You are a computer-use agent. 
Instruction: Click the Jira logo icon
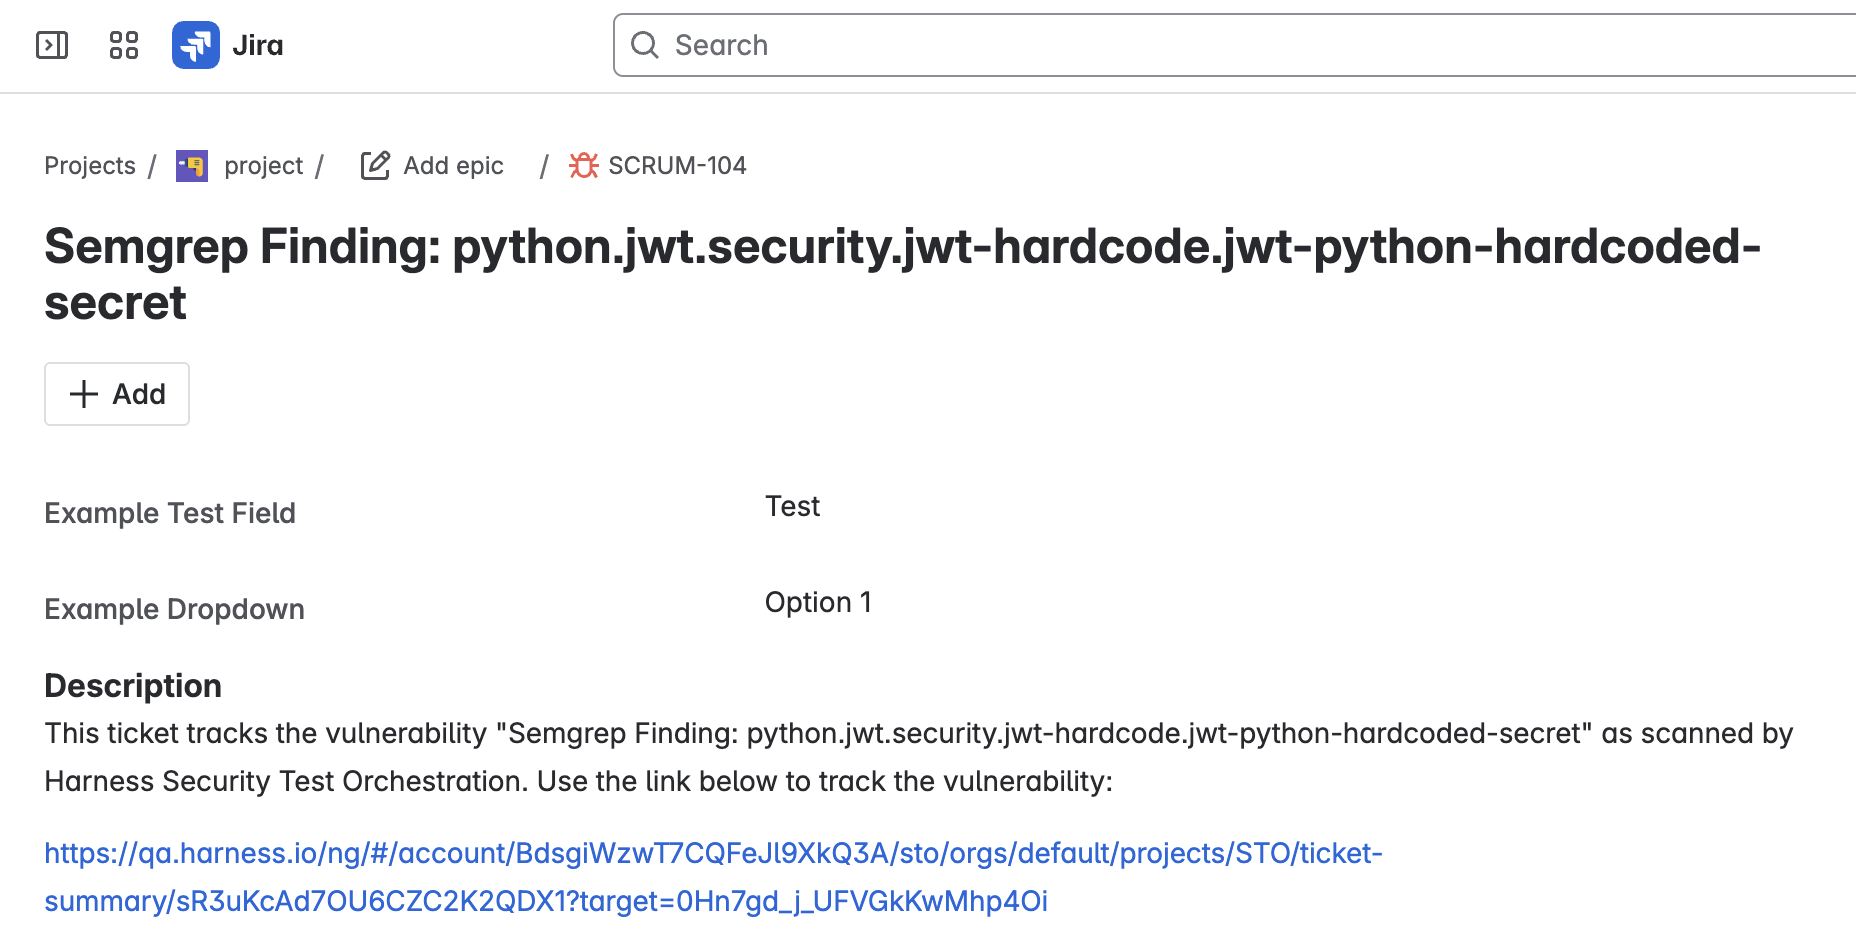tap(196, 45)
